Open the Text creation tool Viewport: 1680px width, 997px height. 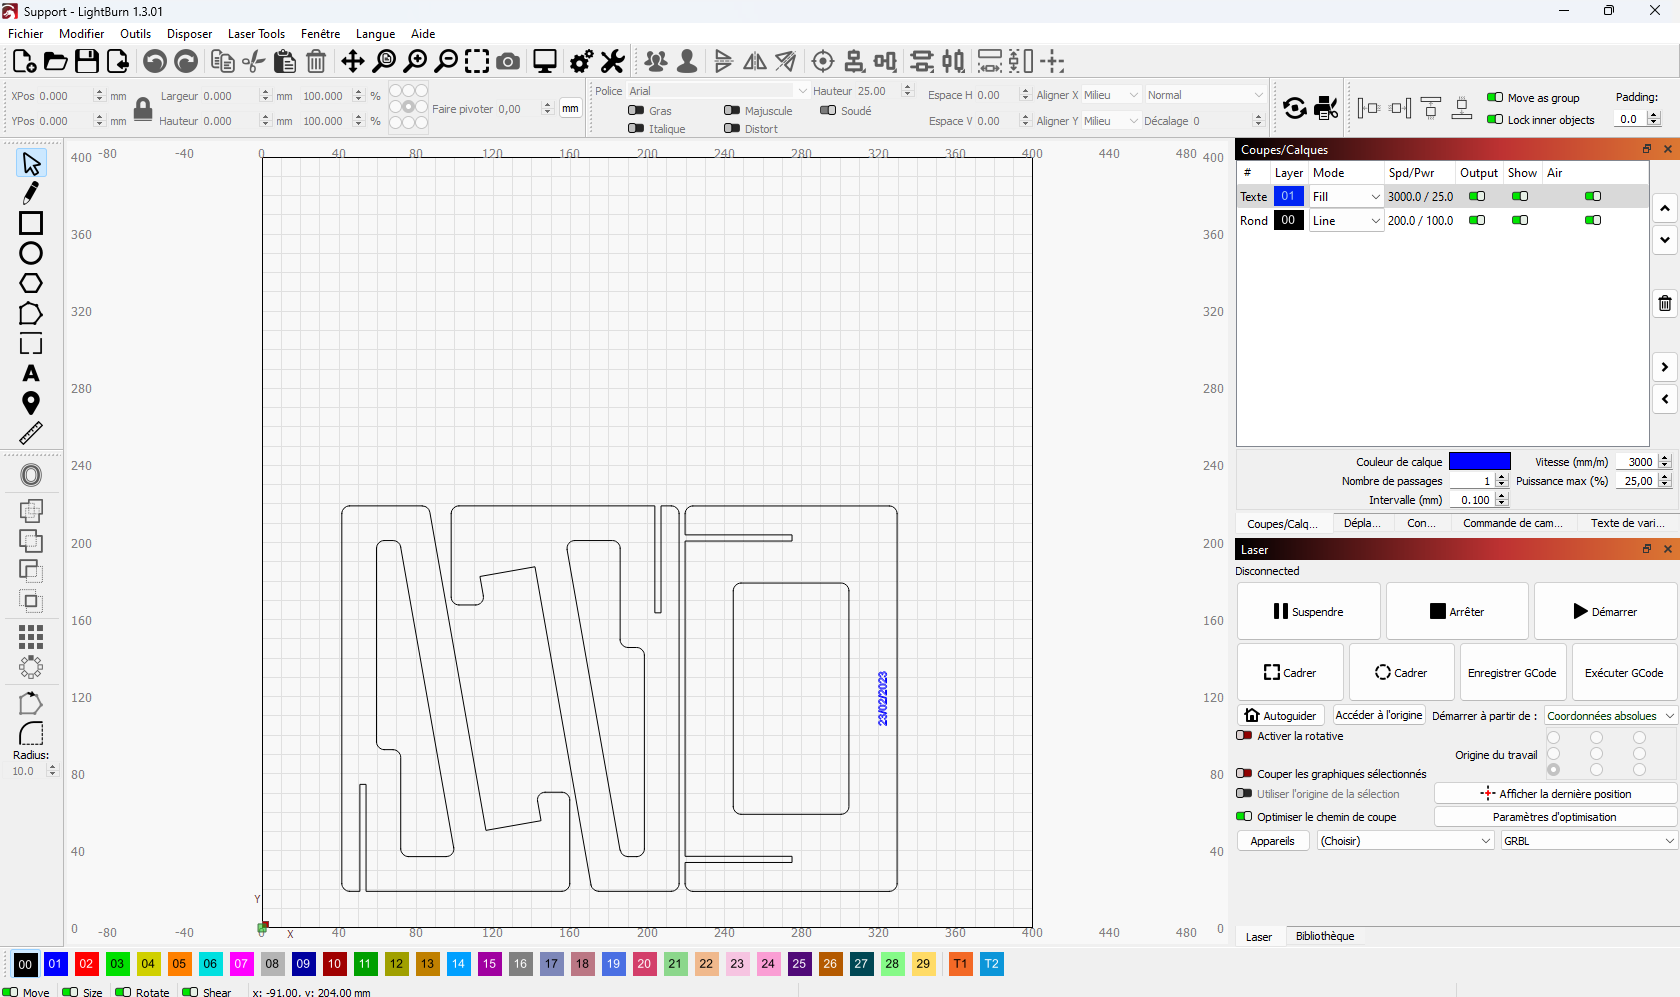tap(30, 374)
